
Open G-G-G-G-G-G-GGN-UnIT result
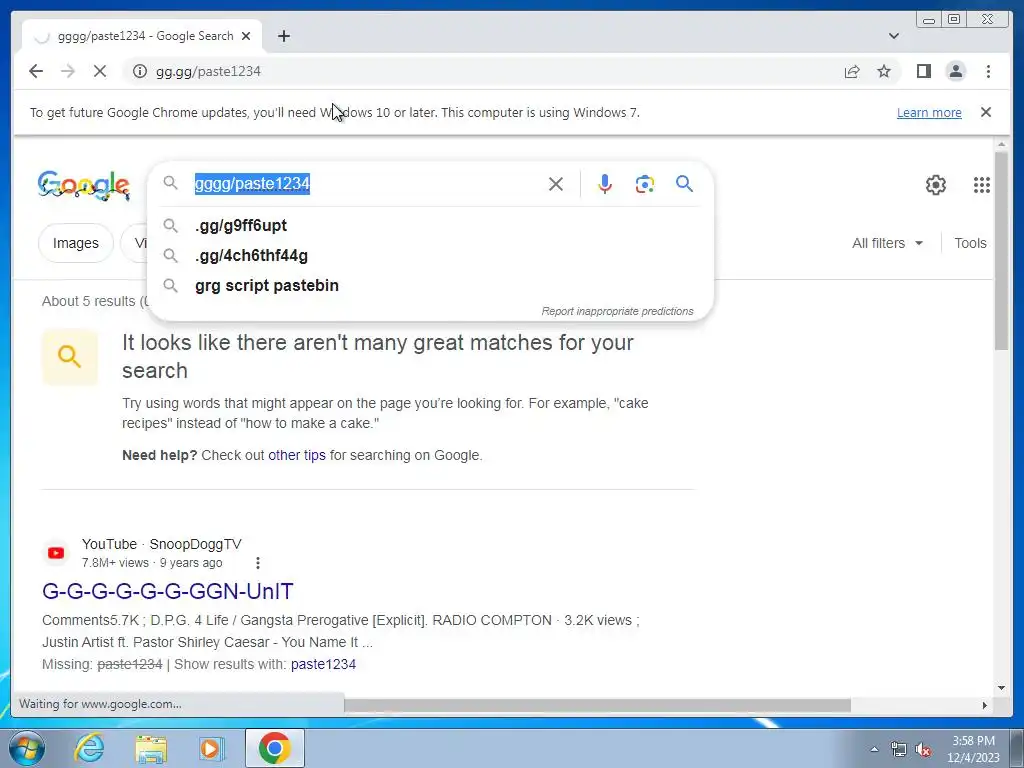[168, 591]
